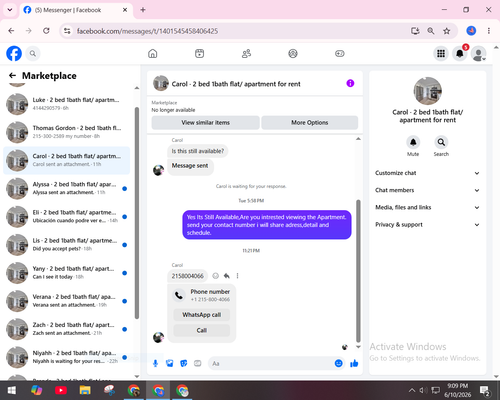This screenshot has width=500, height=400.
Task: Open the Groups icon in top navigation
Action: [x=293, y=53]
